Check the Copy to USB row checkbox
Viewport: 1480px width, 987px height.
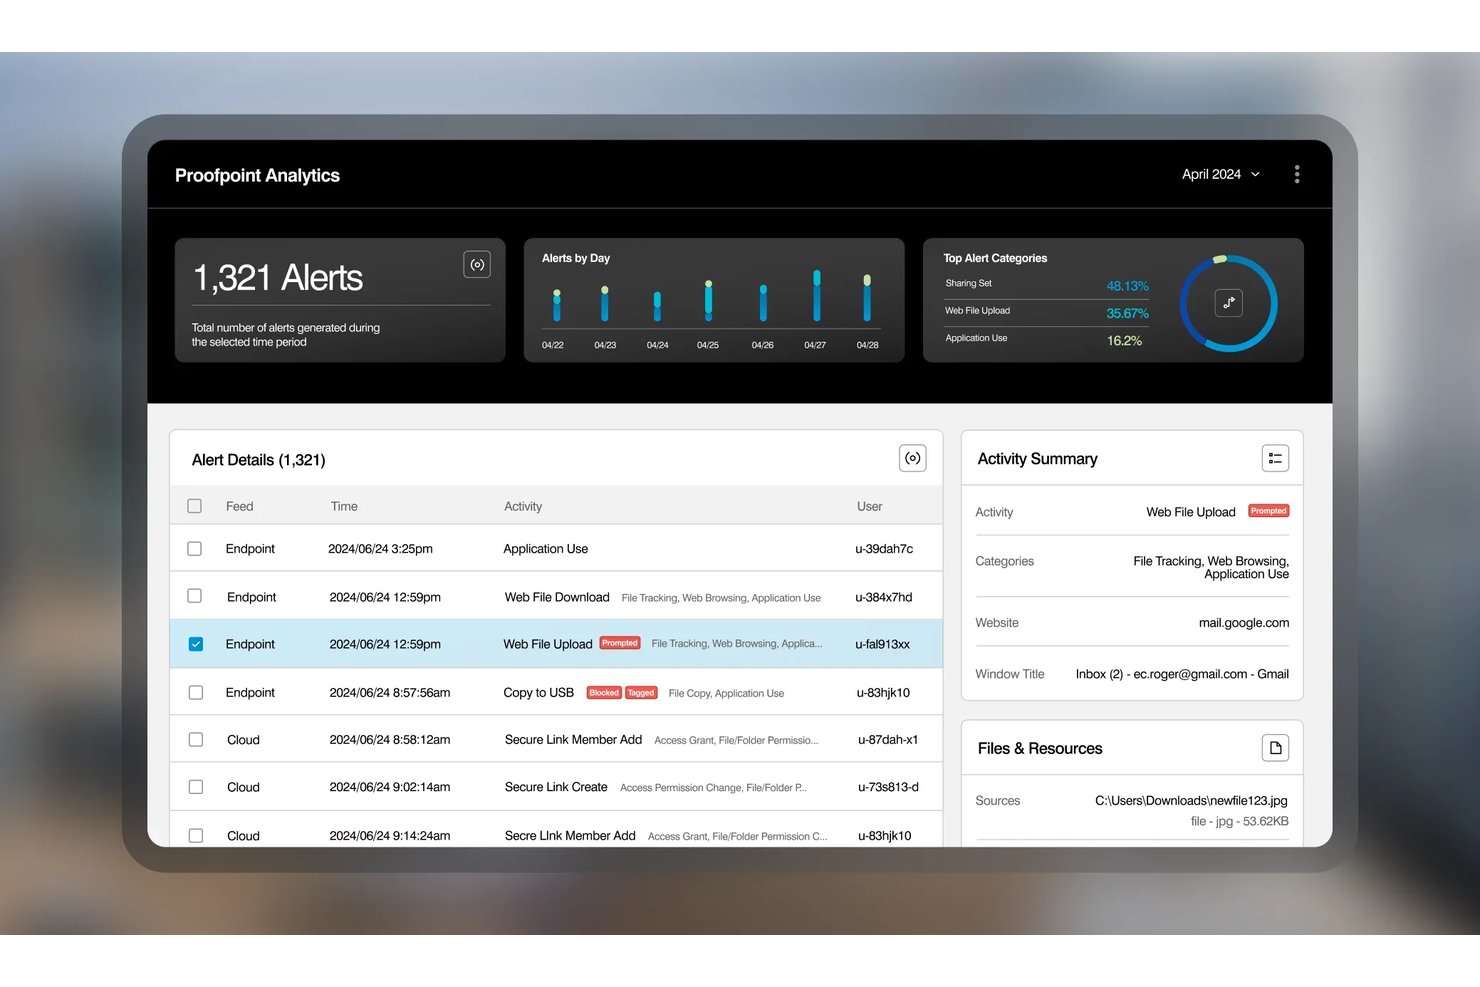(x=196, y=692)
